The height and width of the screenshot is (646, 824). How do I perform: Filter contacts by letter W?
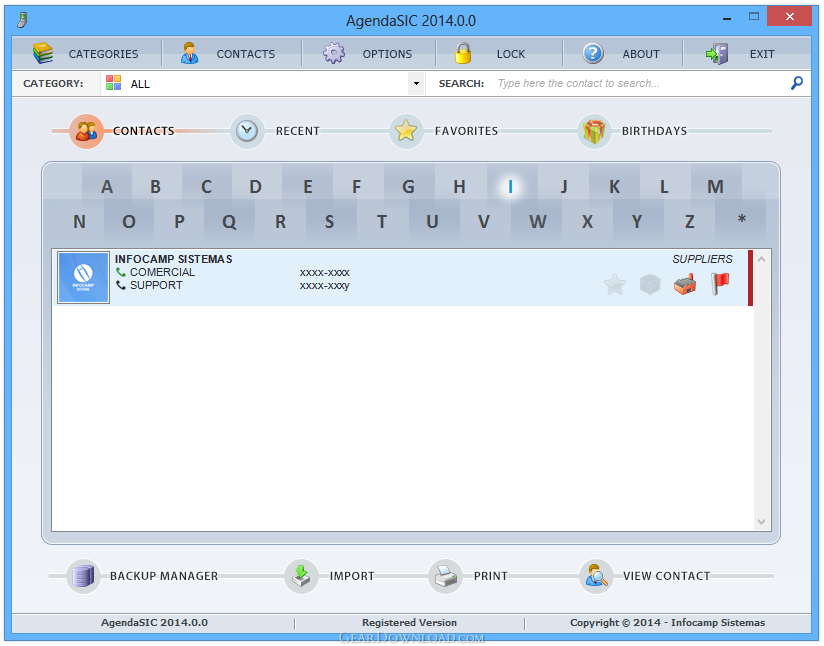[537, 221]
